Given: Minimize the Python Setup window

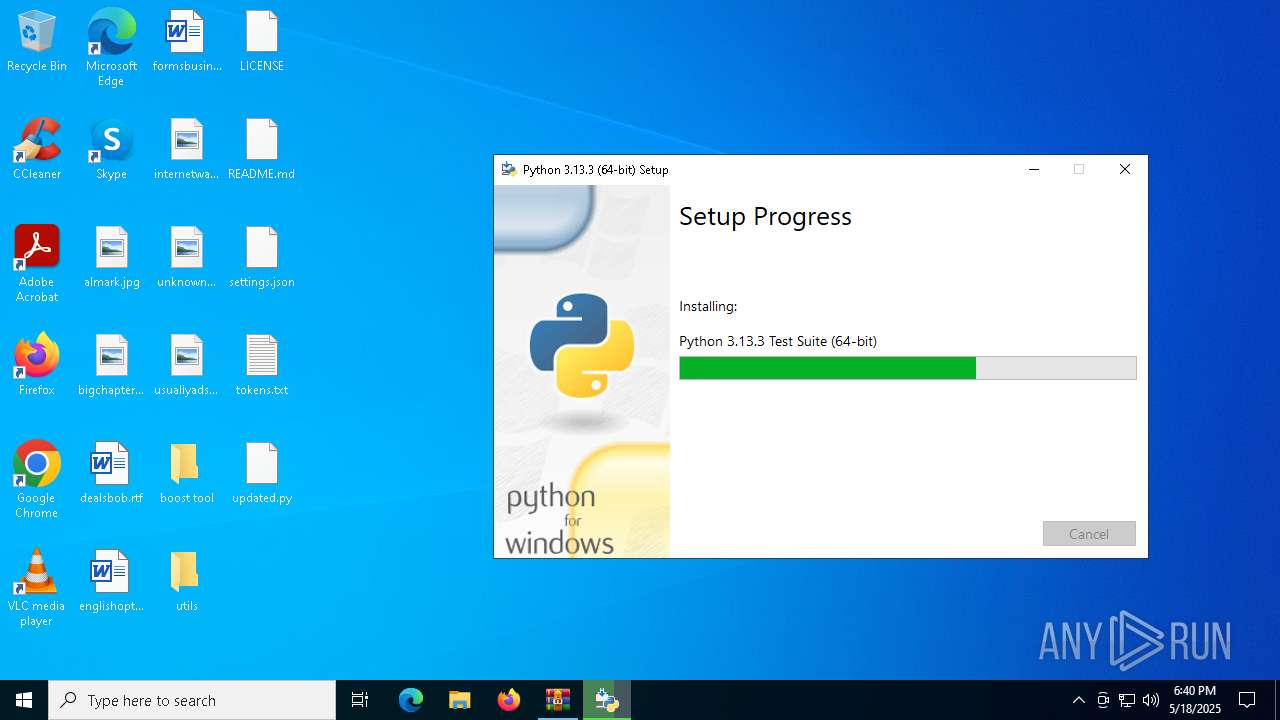Looking at the screenshot, I should tap(1034, 169).
